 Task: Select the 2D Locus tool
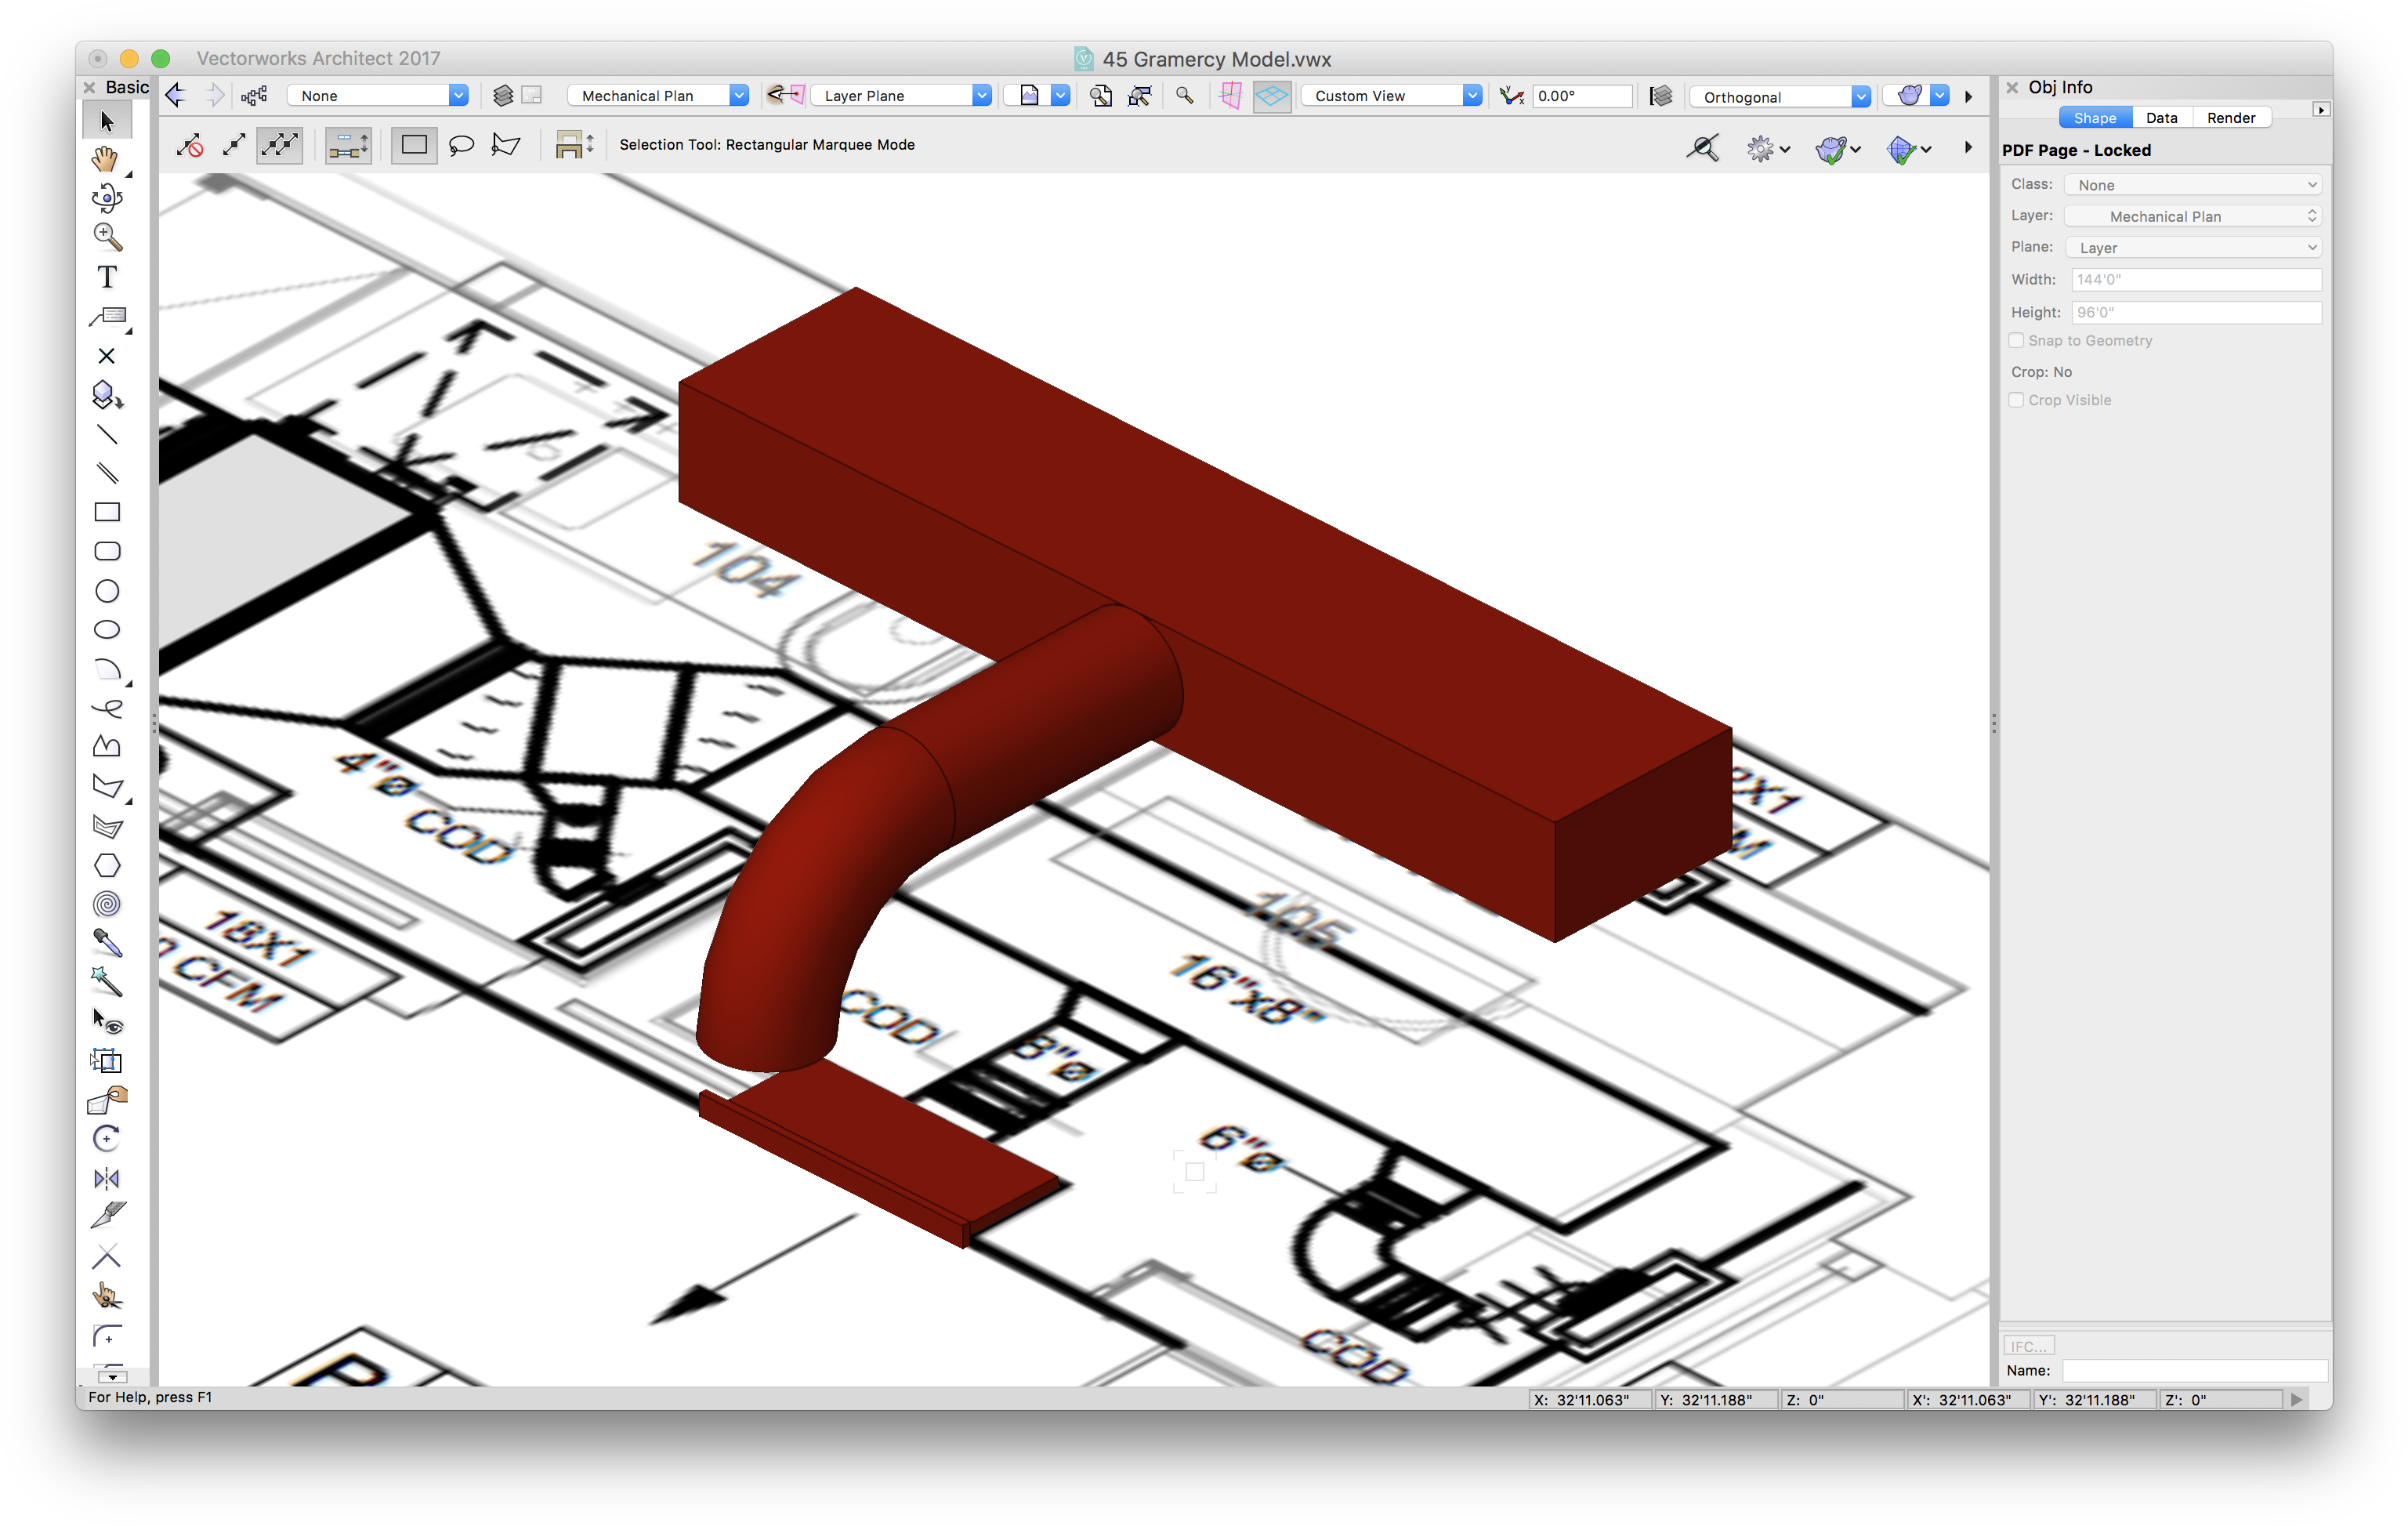106,356
